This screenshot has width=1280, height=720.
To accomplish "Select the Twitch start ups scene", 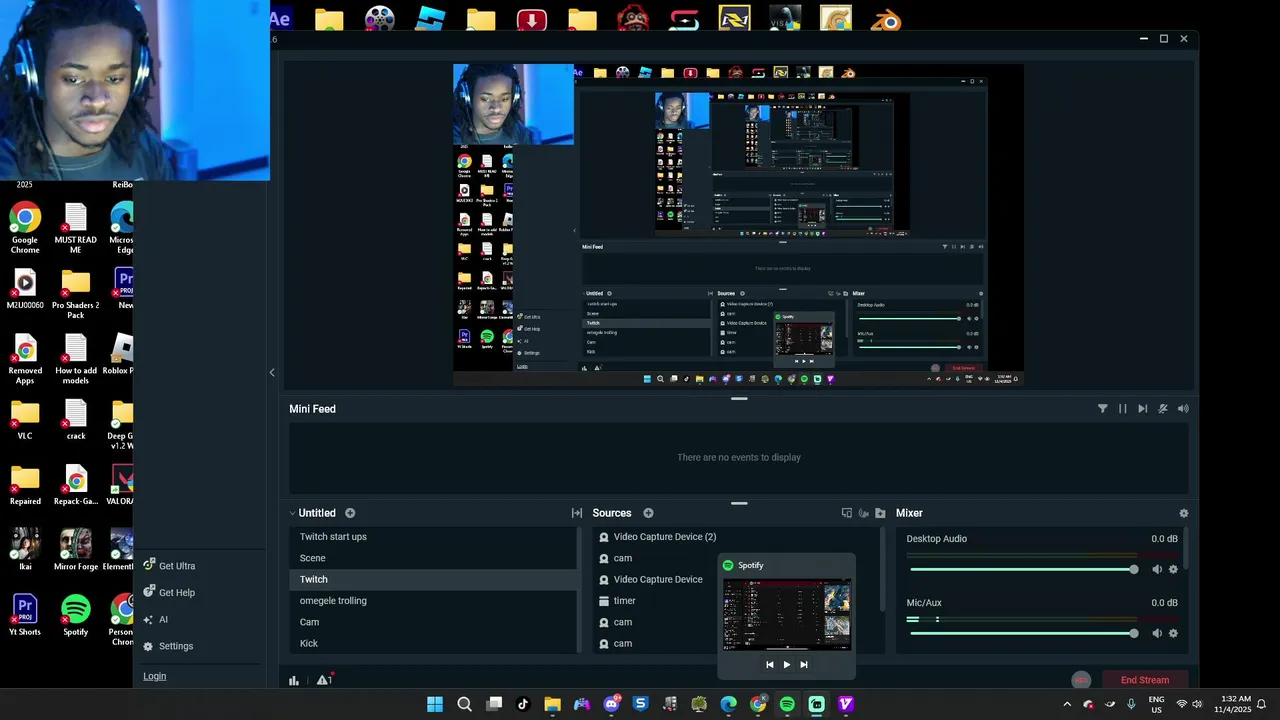I will pos(433,537).
